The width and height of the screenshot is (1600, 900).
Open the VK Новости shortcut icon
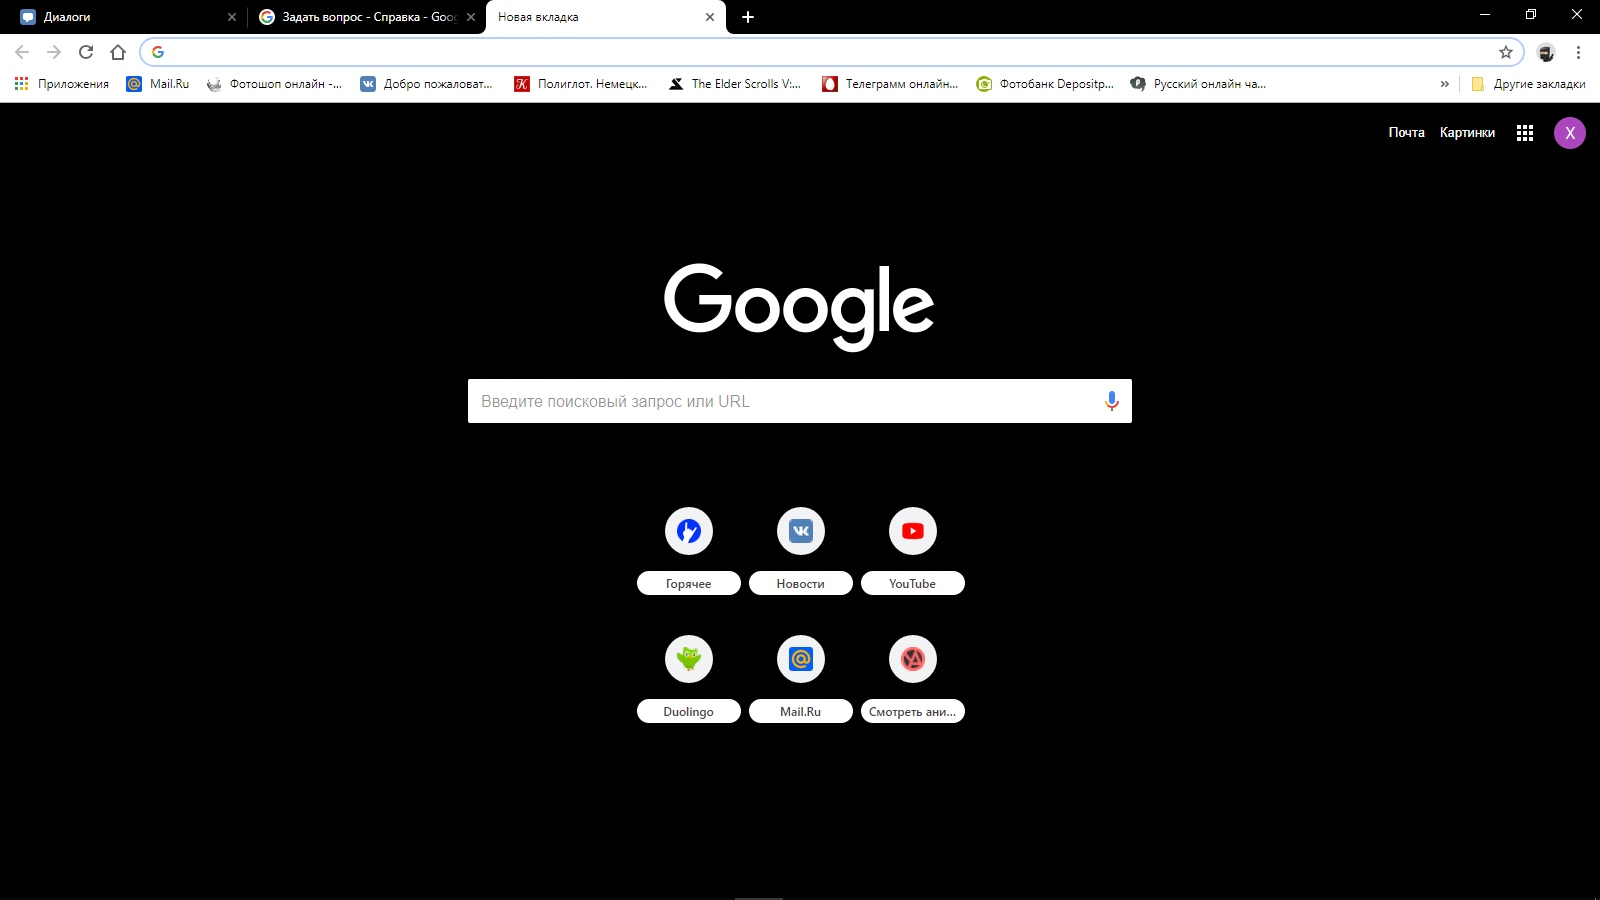801,531
